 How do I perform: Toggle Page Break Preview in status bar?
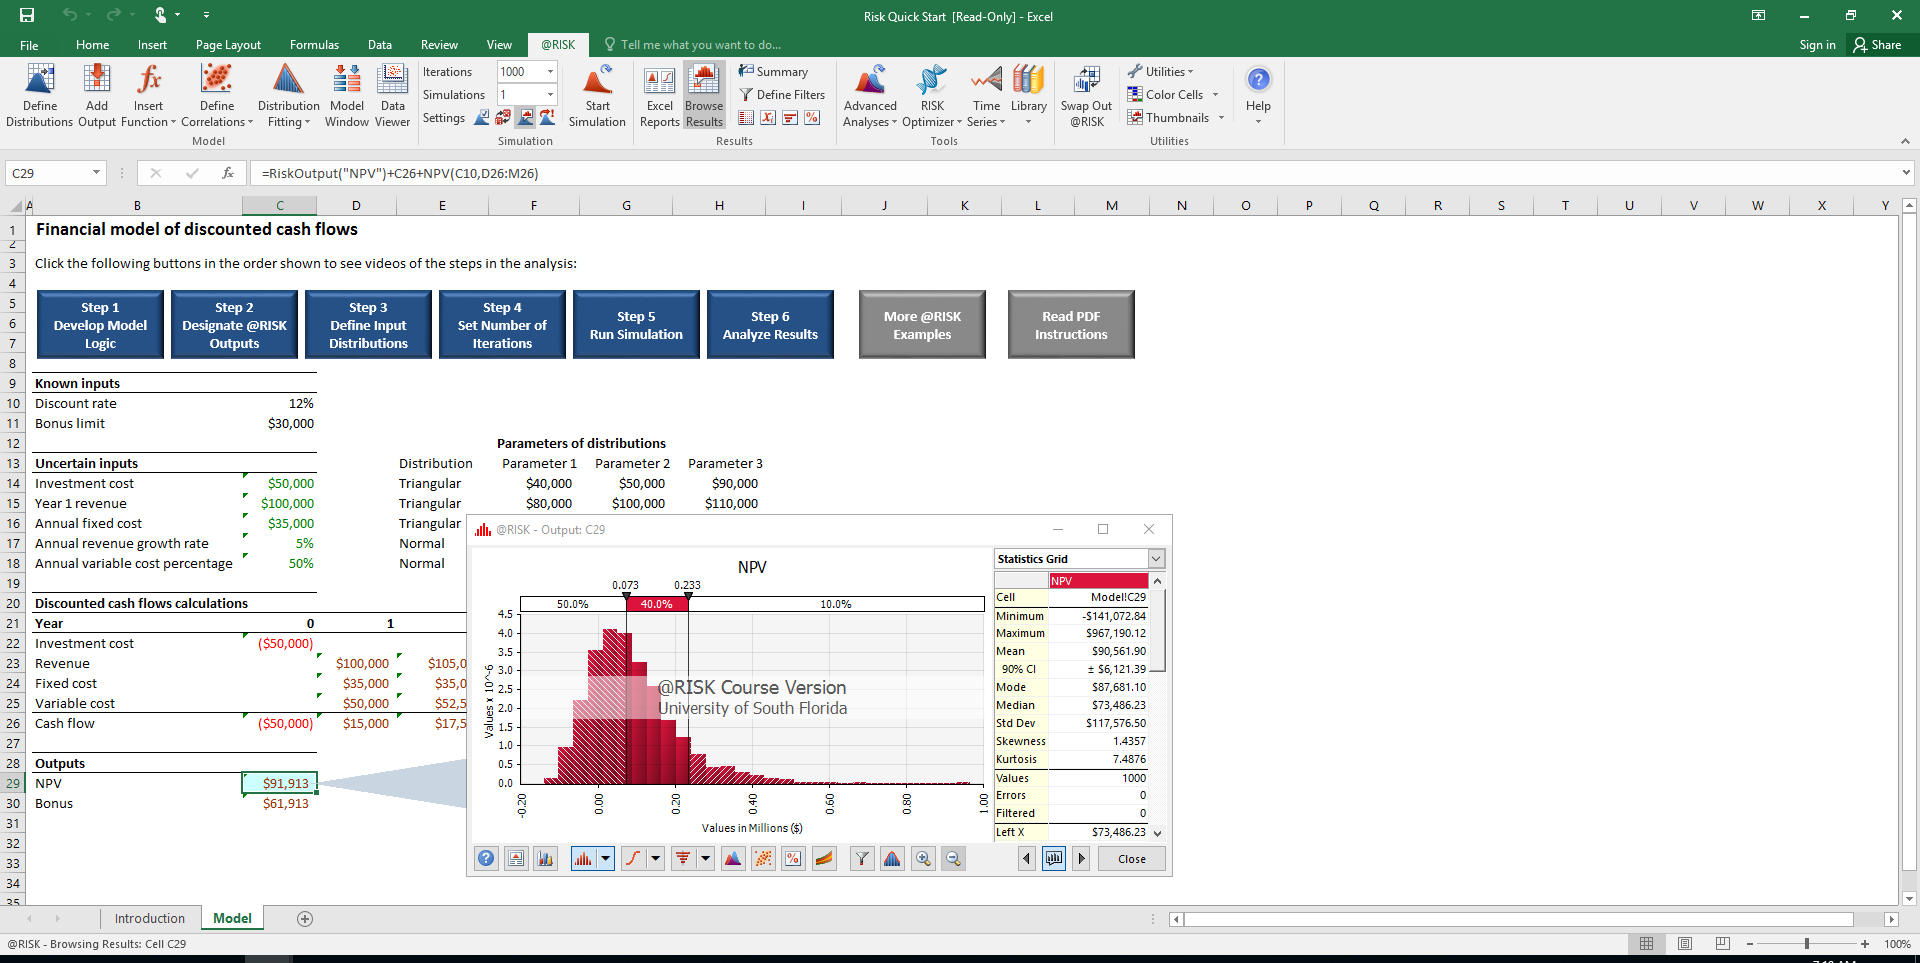(1722, 944)
